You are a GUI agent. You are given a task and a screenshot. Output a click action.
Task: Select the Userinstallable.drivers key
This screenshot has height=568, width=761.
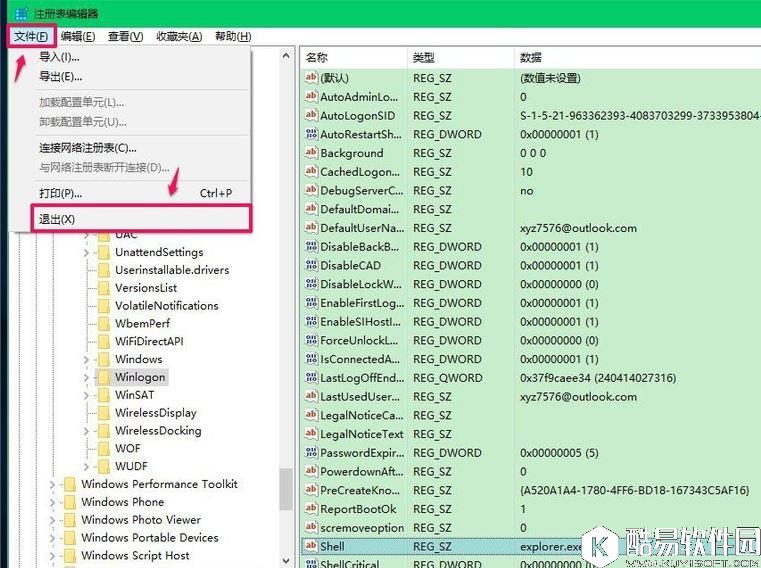pos(172,270)
